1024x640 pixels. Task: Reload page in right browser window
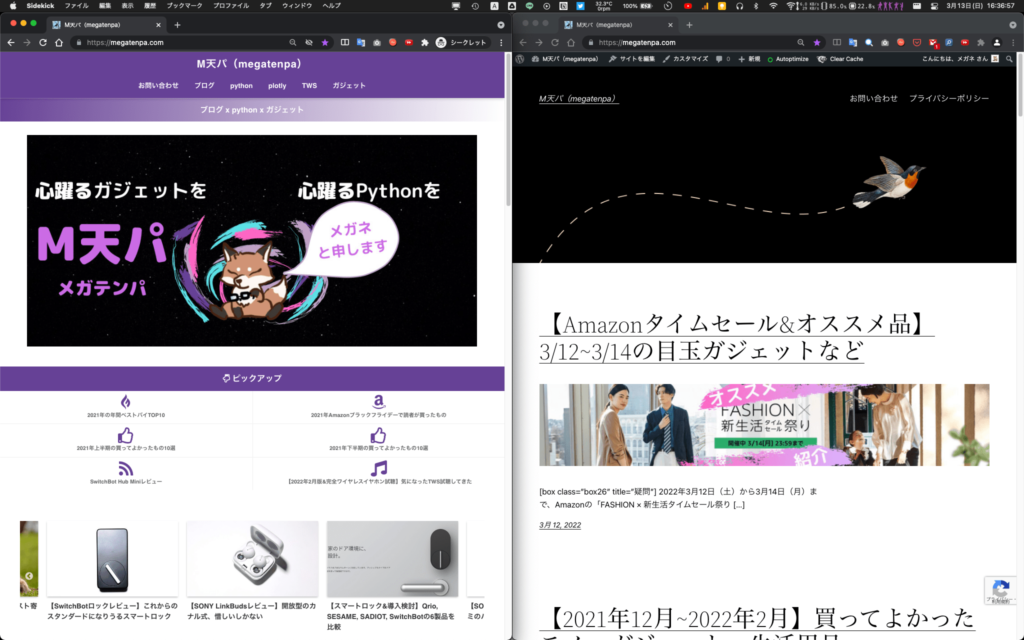555,42
